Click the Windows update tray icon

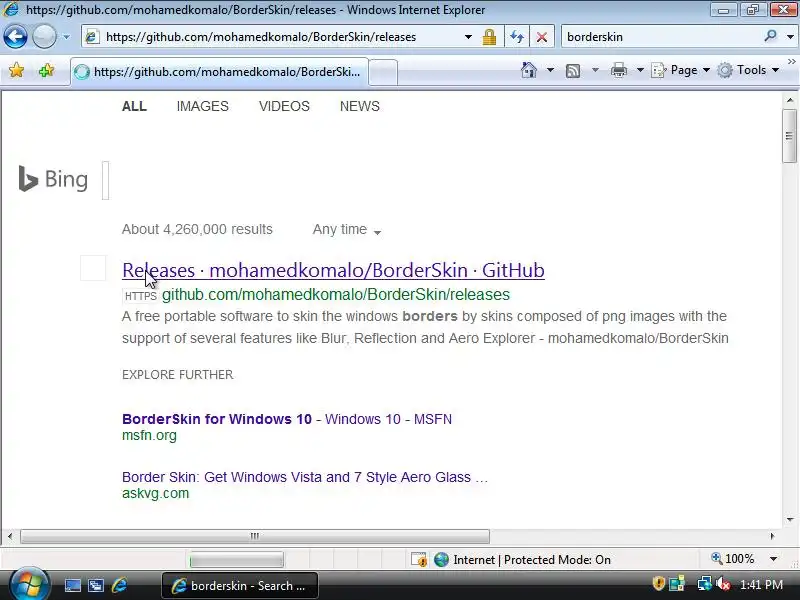[x=677, y=584]
